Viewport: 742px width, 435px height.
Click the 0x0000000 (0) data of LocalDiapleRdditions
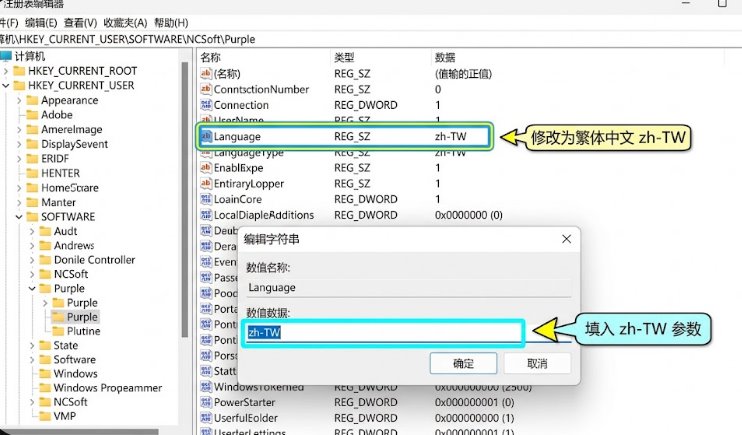tap(468, 215)
